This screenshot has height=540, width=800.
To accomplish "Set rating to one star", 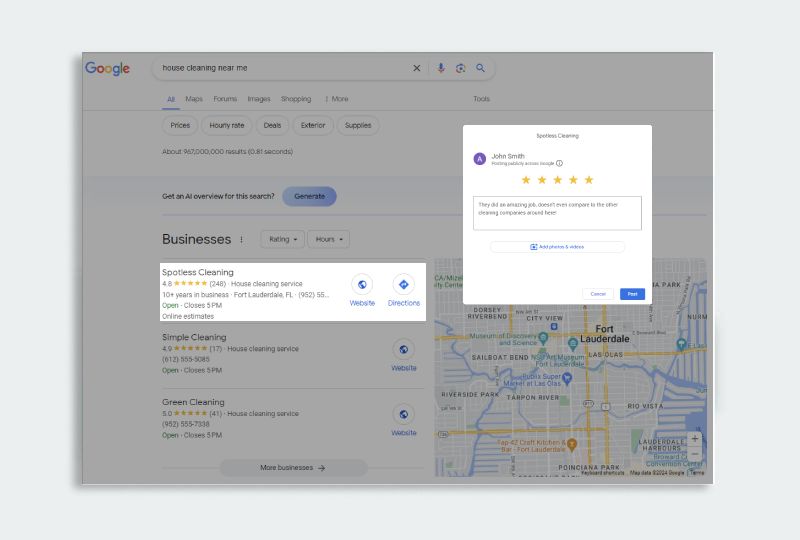I will (526, 180).
